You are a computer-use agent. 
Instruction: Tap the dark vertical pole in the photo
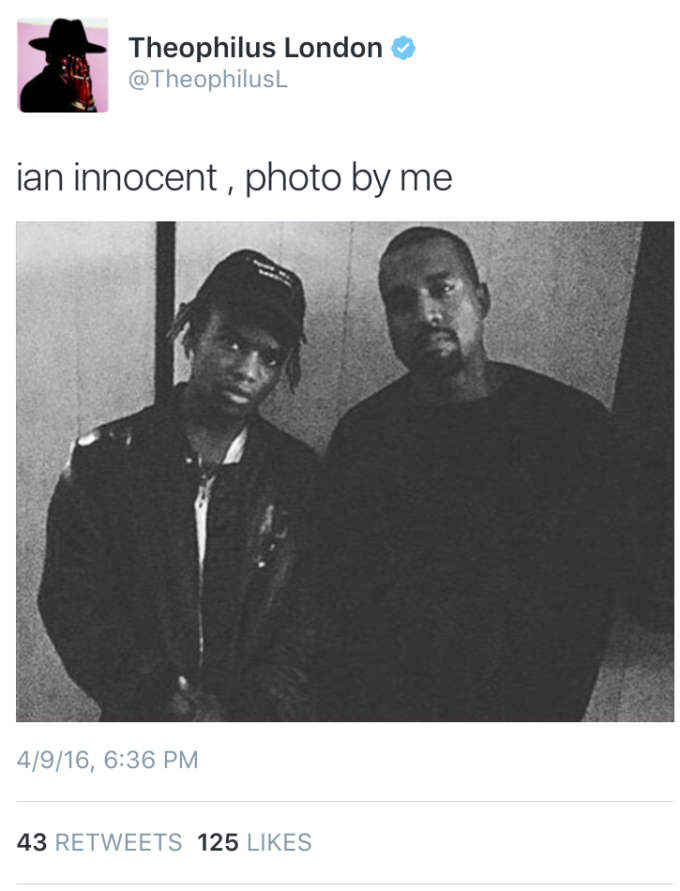coord(165,307)
